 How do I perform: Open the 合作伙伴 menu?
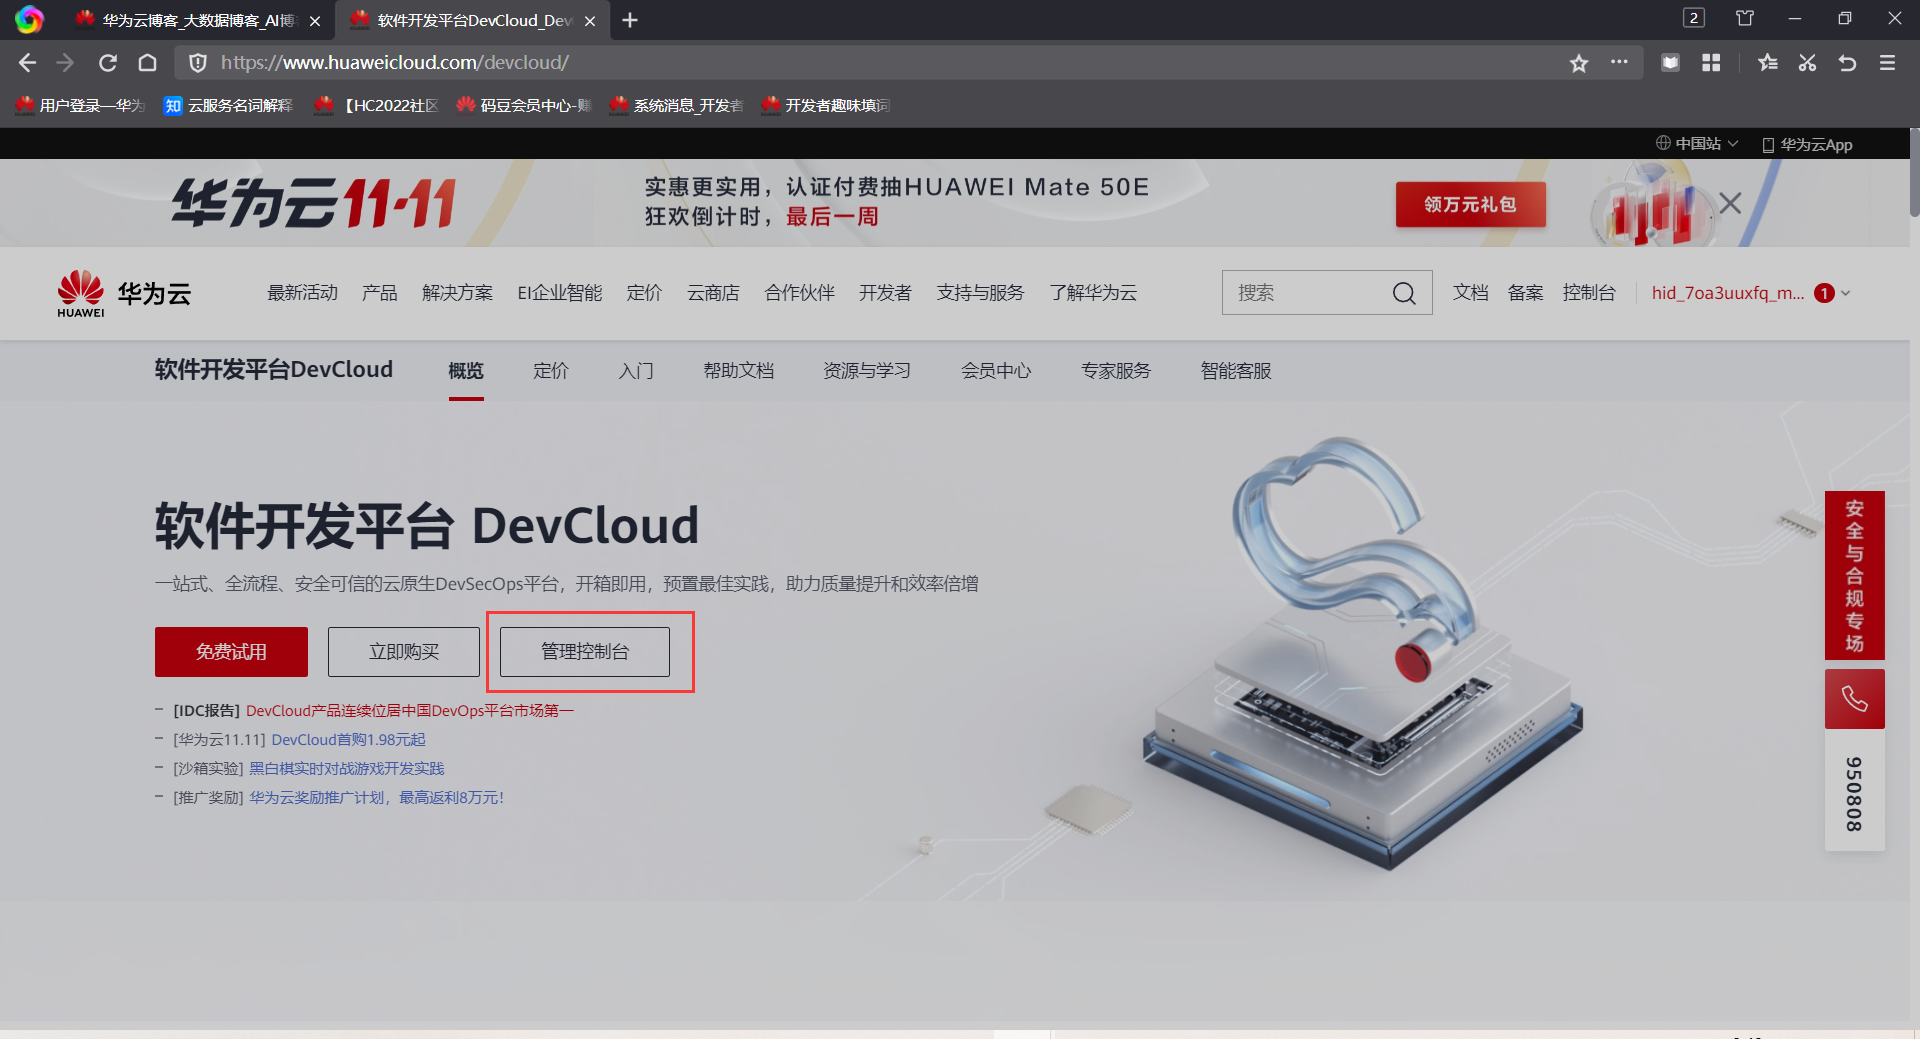[x=799, y=293]
